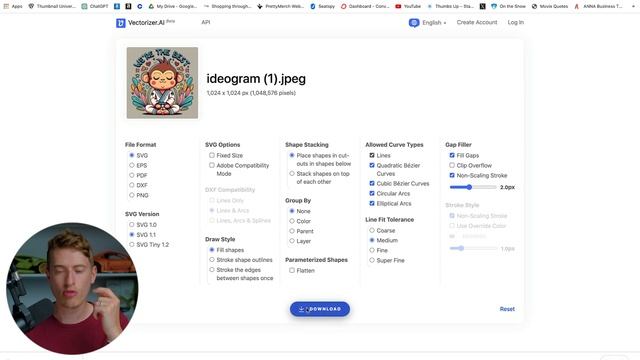Select PDF file format
Viewport: 640px width, 360px height.
(132, 175)
